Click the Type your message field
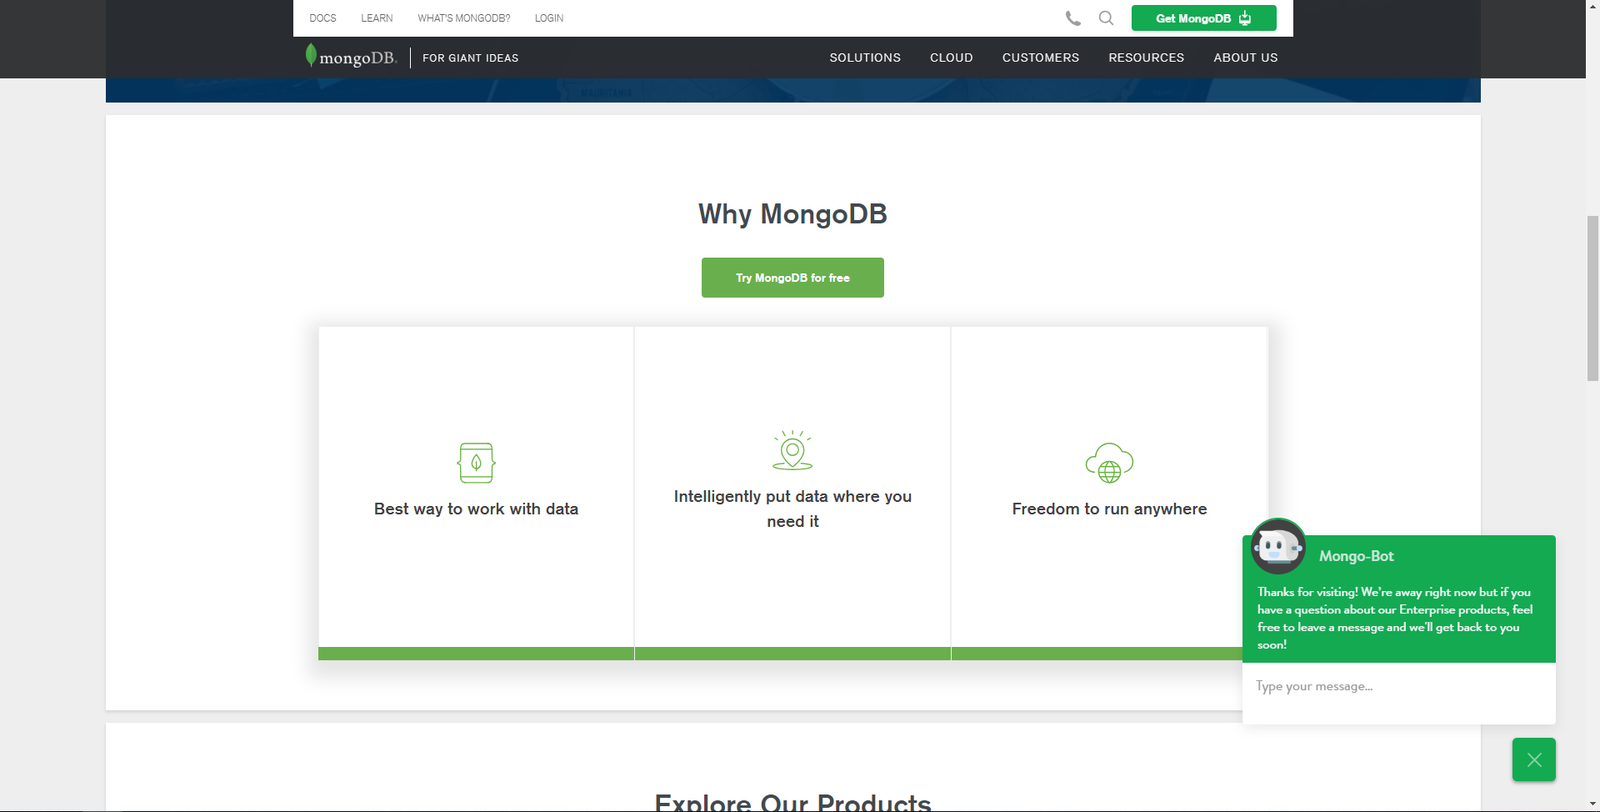Viewport: 1600px width, 812px height. [x=1398, y=687]
